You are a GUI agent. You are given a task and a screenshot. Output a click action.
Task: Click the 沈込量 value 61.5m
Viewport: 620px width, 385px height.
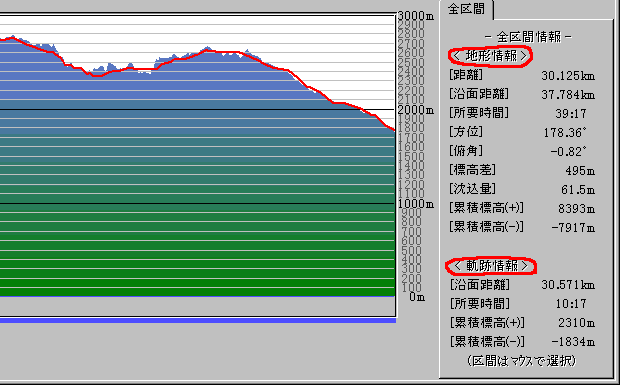coord(578,189)
